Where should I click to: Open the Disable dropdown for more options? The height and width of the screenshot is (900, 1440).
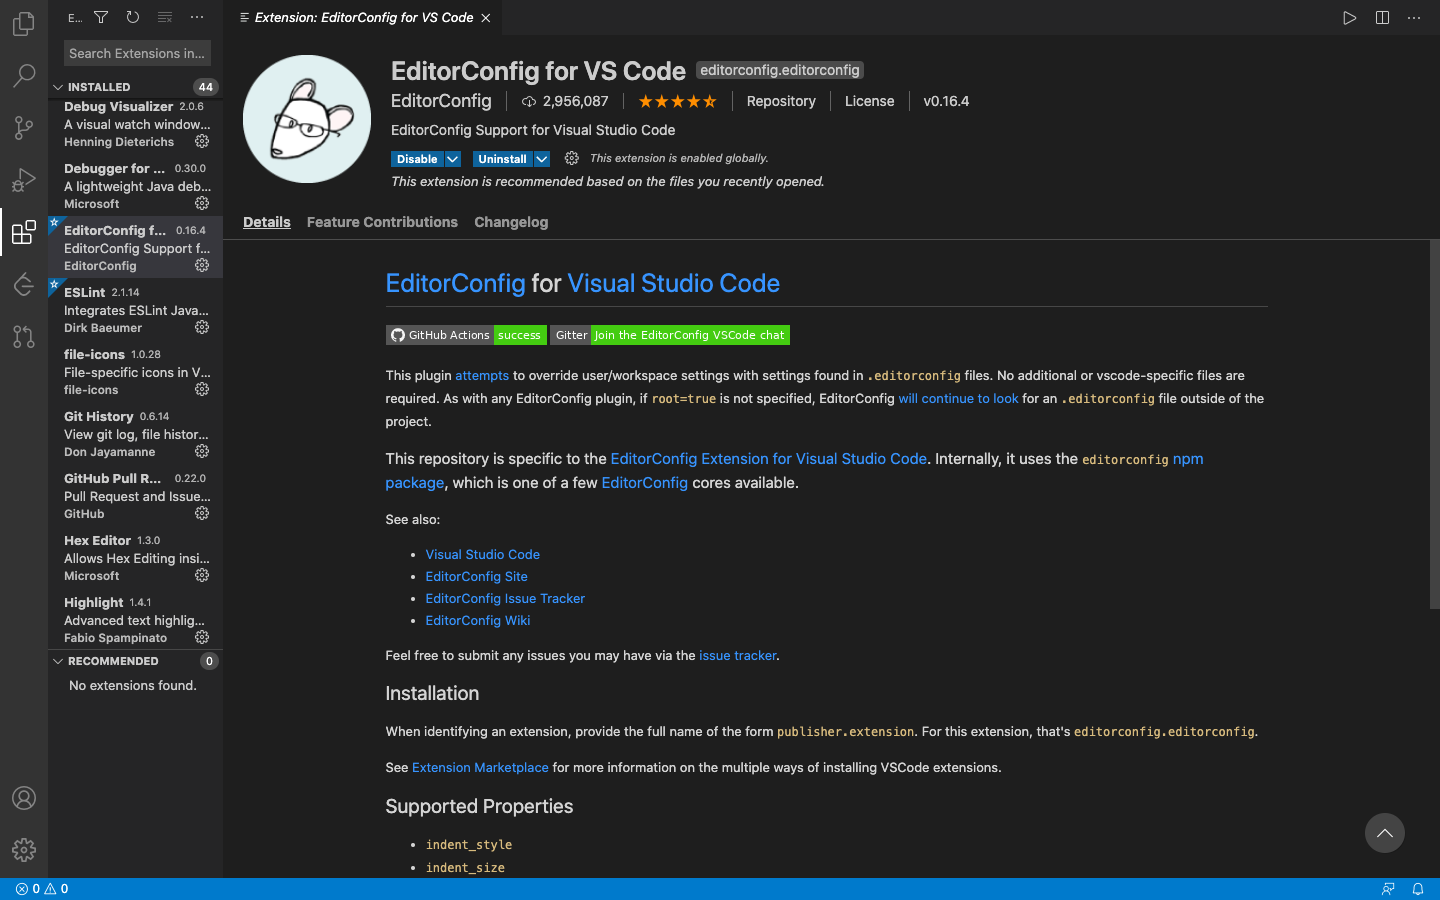click(x=452, y=158)
